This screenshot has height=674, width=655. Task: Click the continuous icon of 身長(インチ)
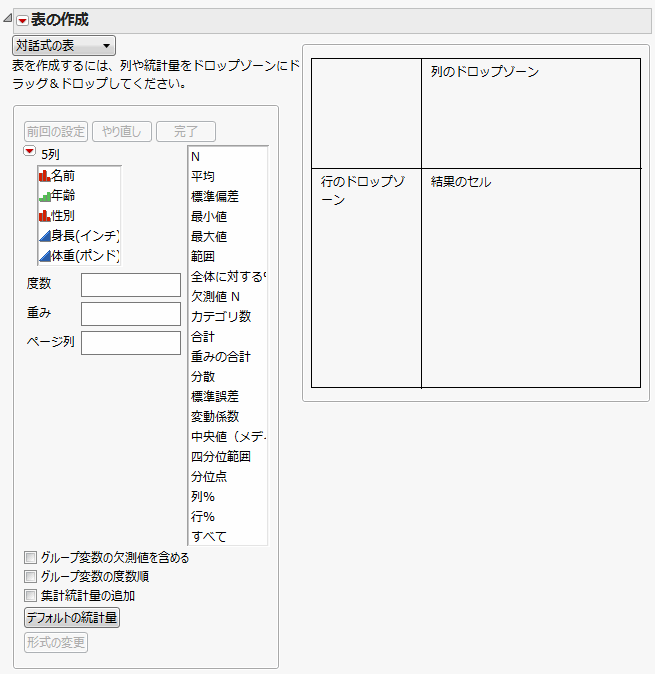click(45, 236)
